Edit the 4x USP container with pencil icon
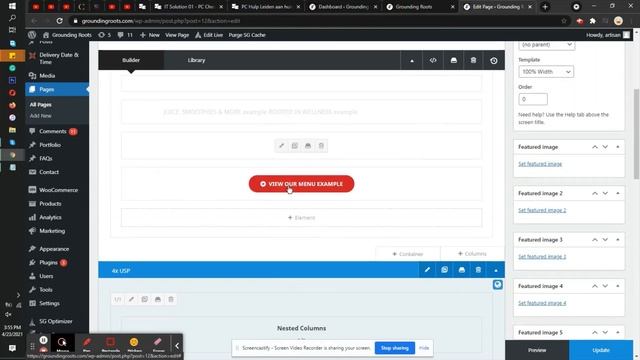The width and height of the screenshot is (640, 360). (x=427, y=270)
